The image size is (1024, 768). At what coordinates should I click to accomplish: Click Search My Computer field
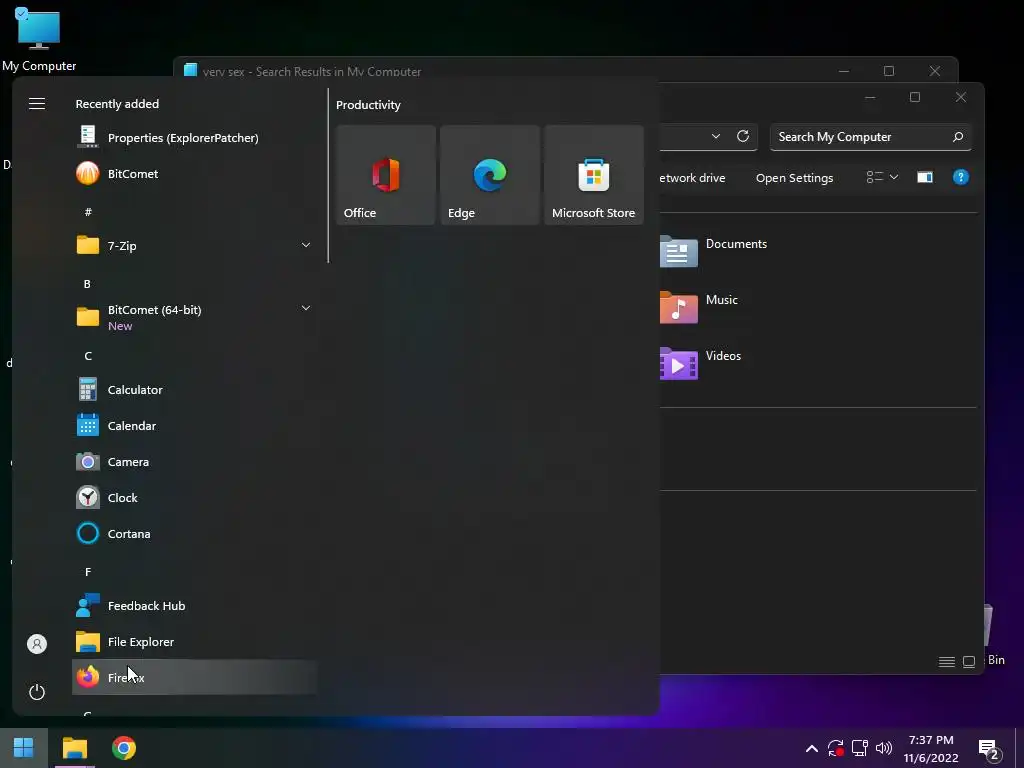click(x=871, y=137)
